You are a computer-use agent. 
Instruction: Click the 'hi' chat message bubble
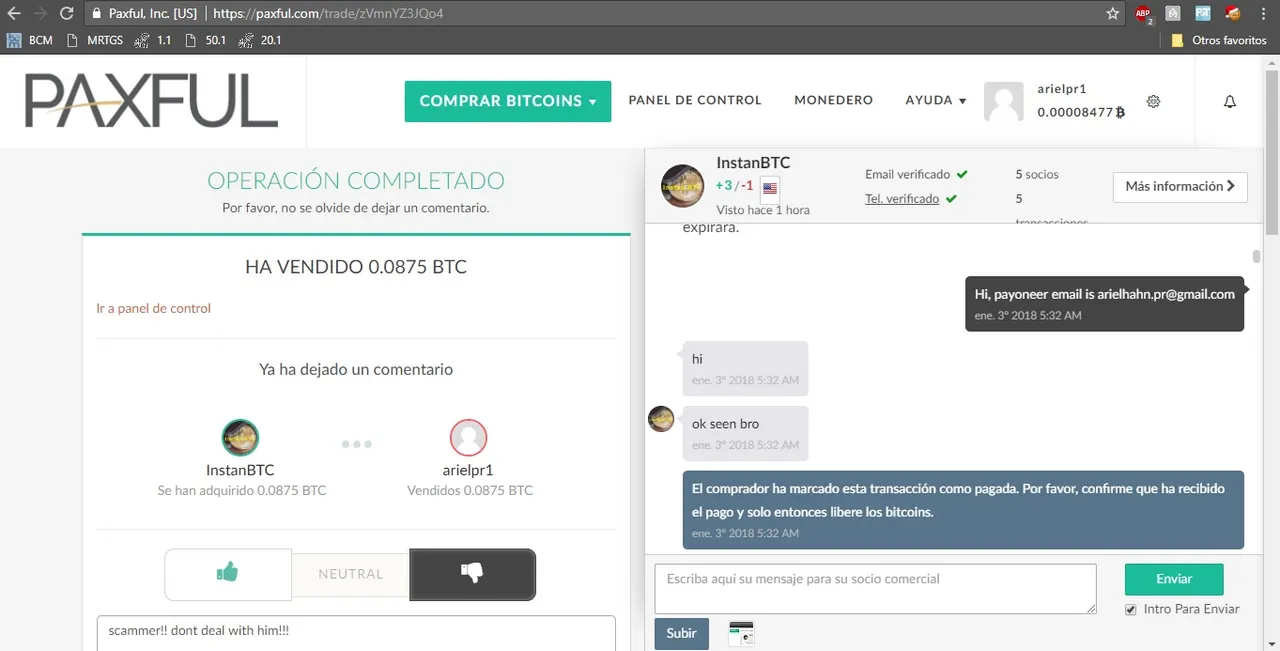click(x=744, y=369)
